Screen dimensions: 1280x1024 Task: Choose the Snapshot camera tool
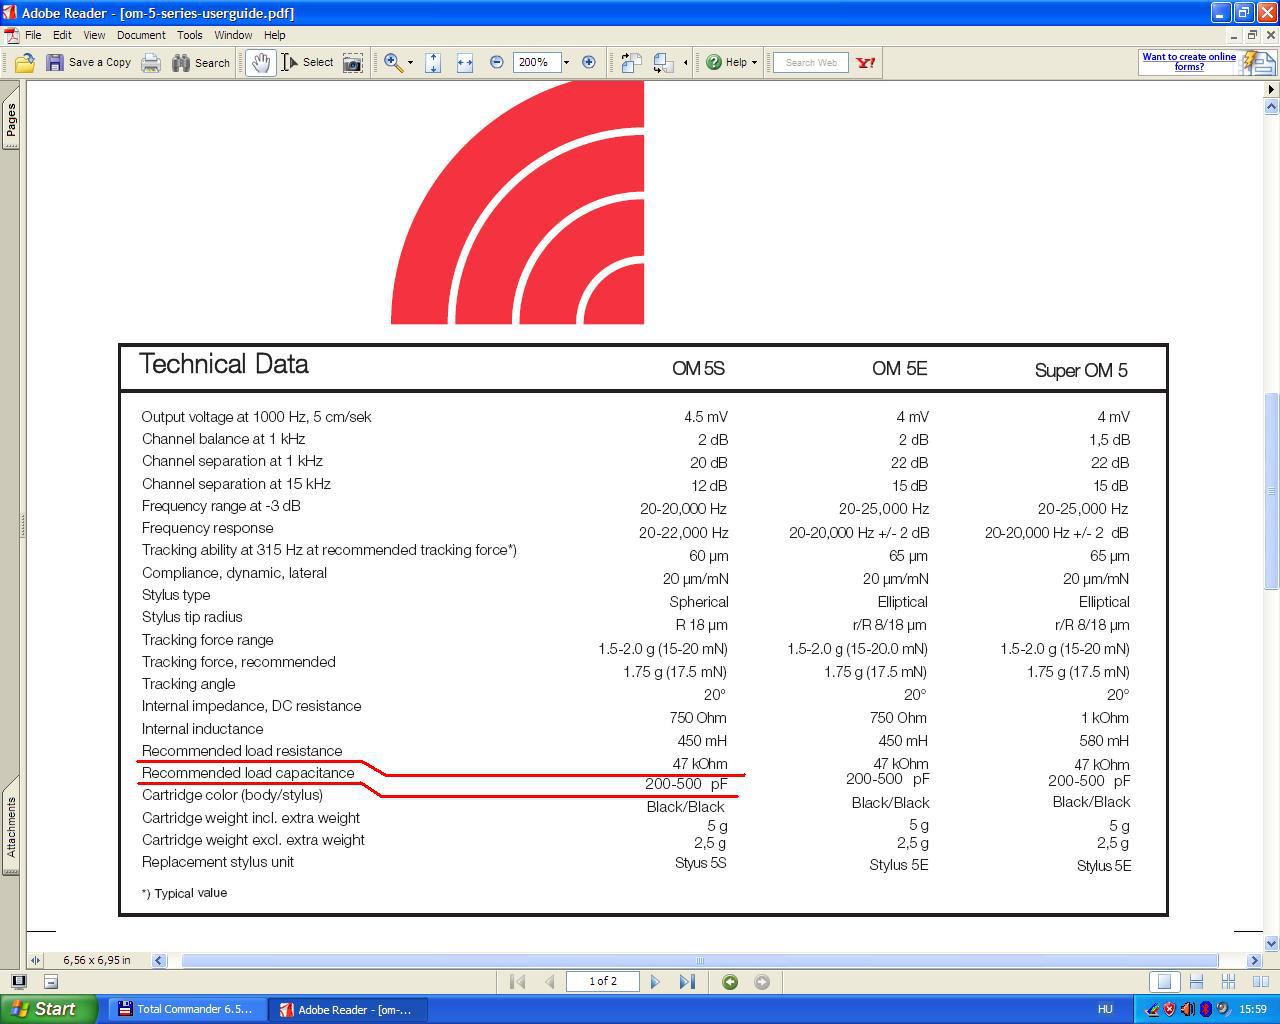point(353,63)
